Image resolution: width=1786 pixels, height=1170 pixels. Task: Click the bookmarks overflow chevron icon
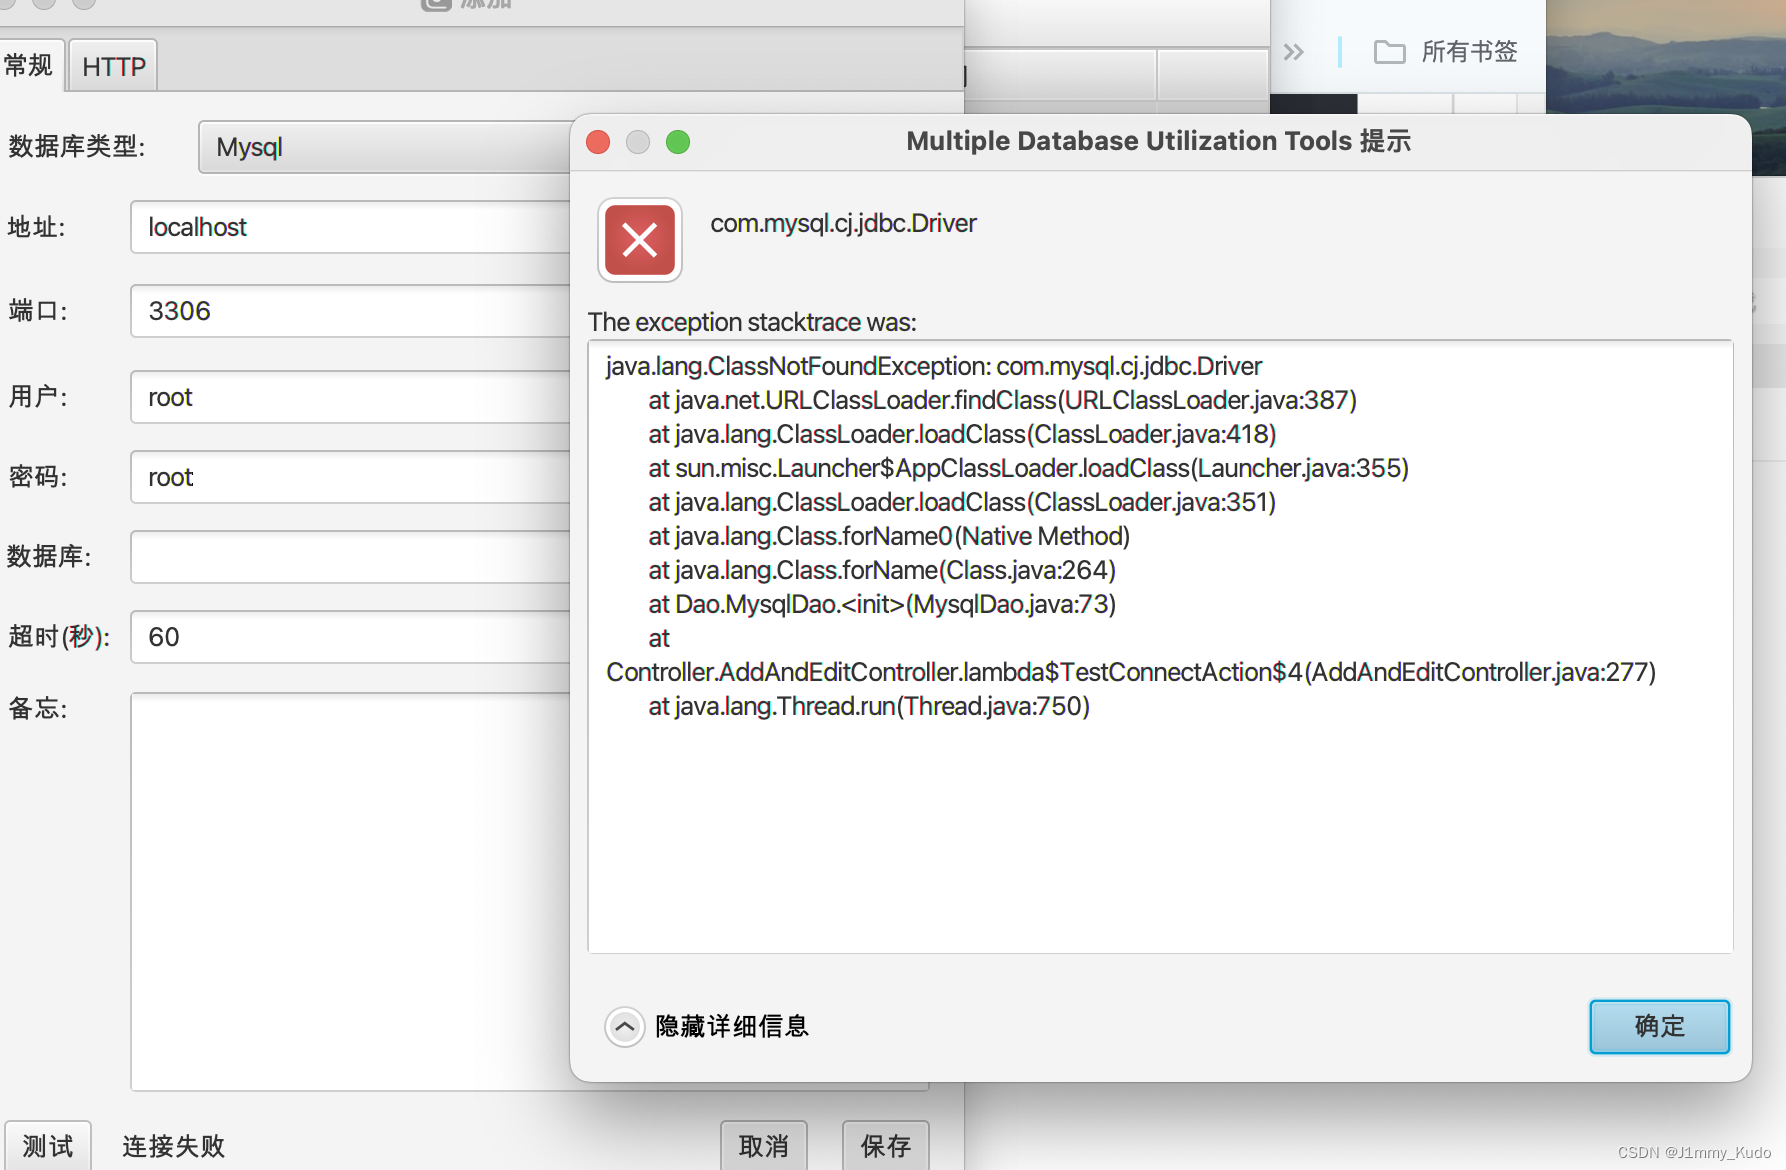click(x=1293, y=51)
